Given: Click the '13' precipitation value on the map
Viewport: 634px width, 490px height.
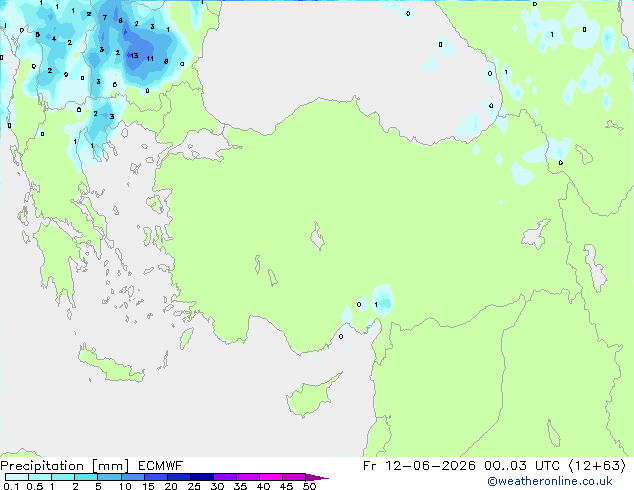Looking at the screenshot, I should [134, 55].
